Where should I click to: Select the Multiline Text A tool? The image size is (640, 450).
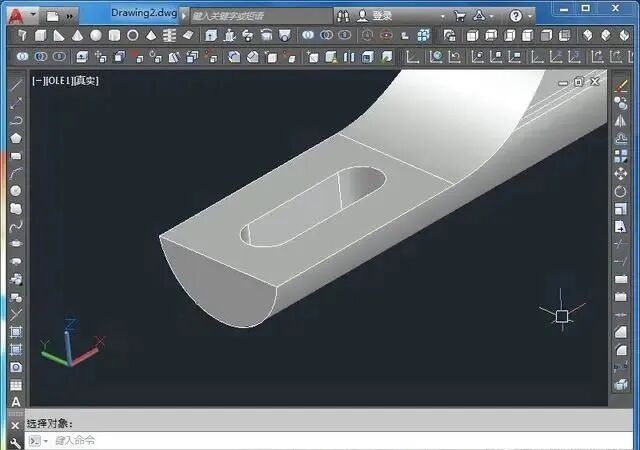pos(16,402)
